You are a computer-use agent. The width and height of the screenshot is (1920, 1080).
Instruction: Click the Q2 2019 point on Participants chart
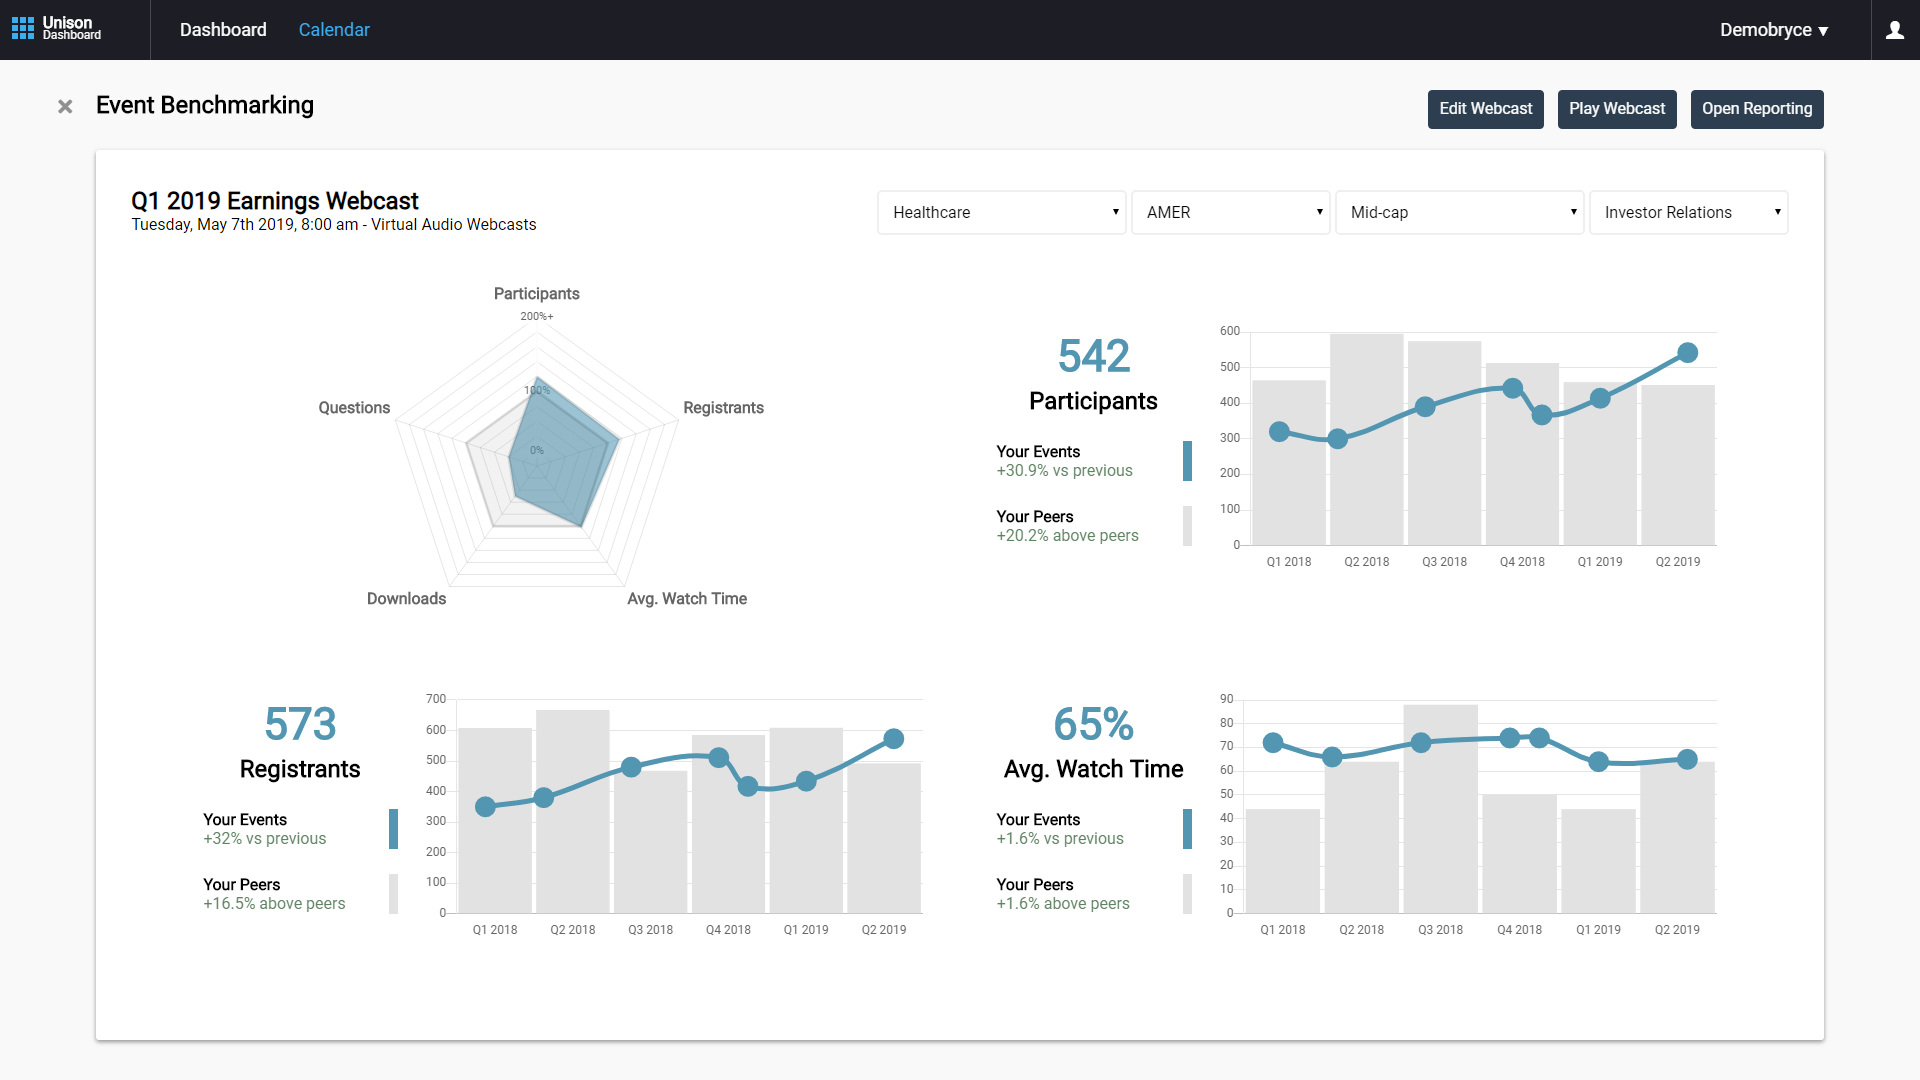pyautogui.click(x=1687, y=353)
